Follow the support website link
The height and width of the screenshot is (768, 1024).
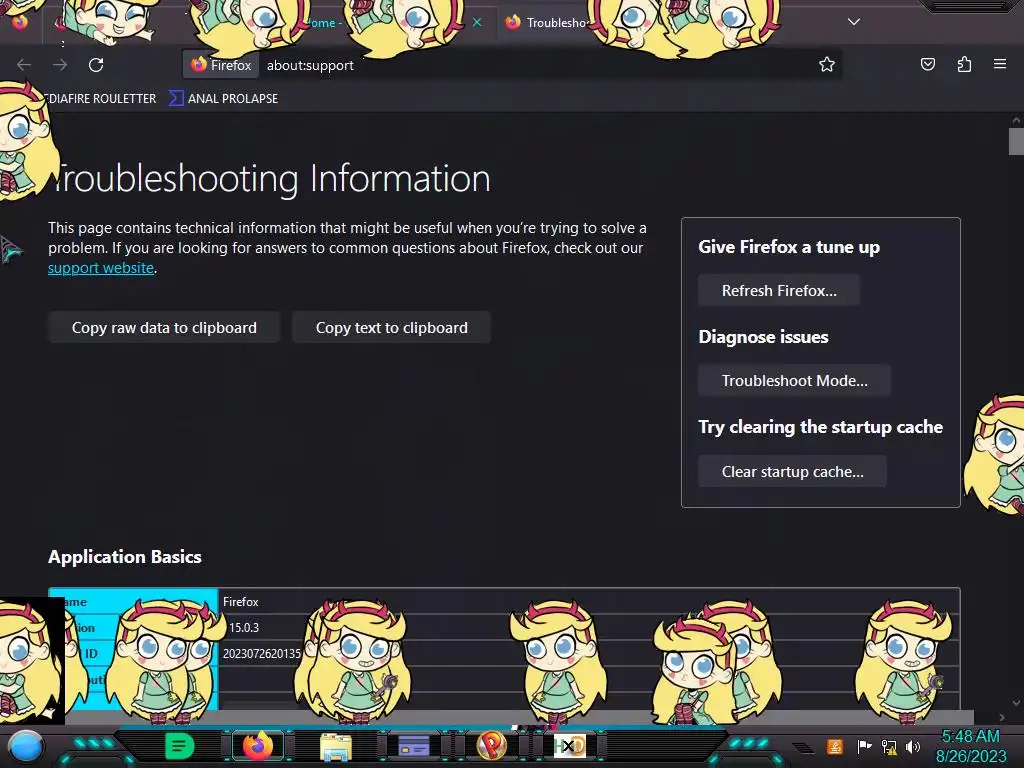[101, 268]
